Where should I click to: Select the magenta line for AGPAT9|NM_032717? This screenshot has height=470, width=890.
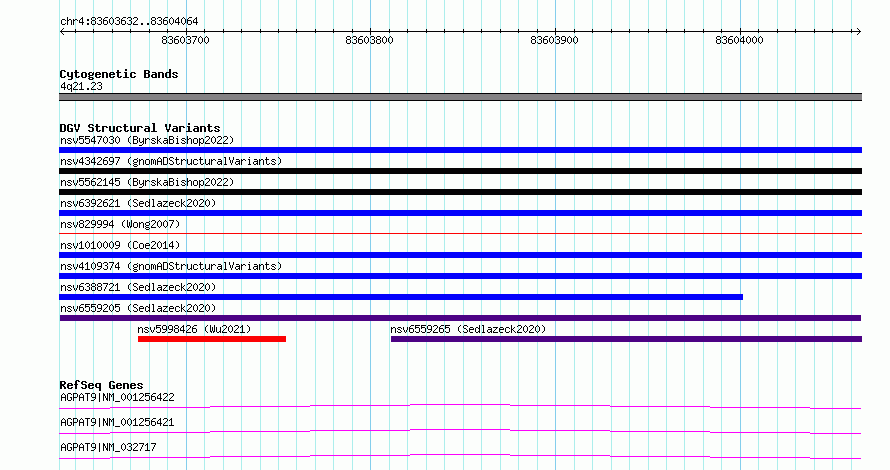point(460,456)
